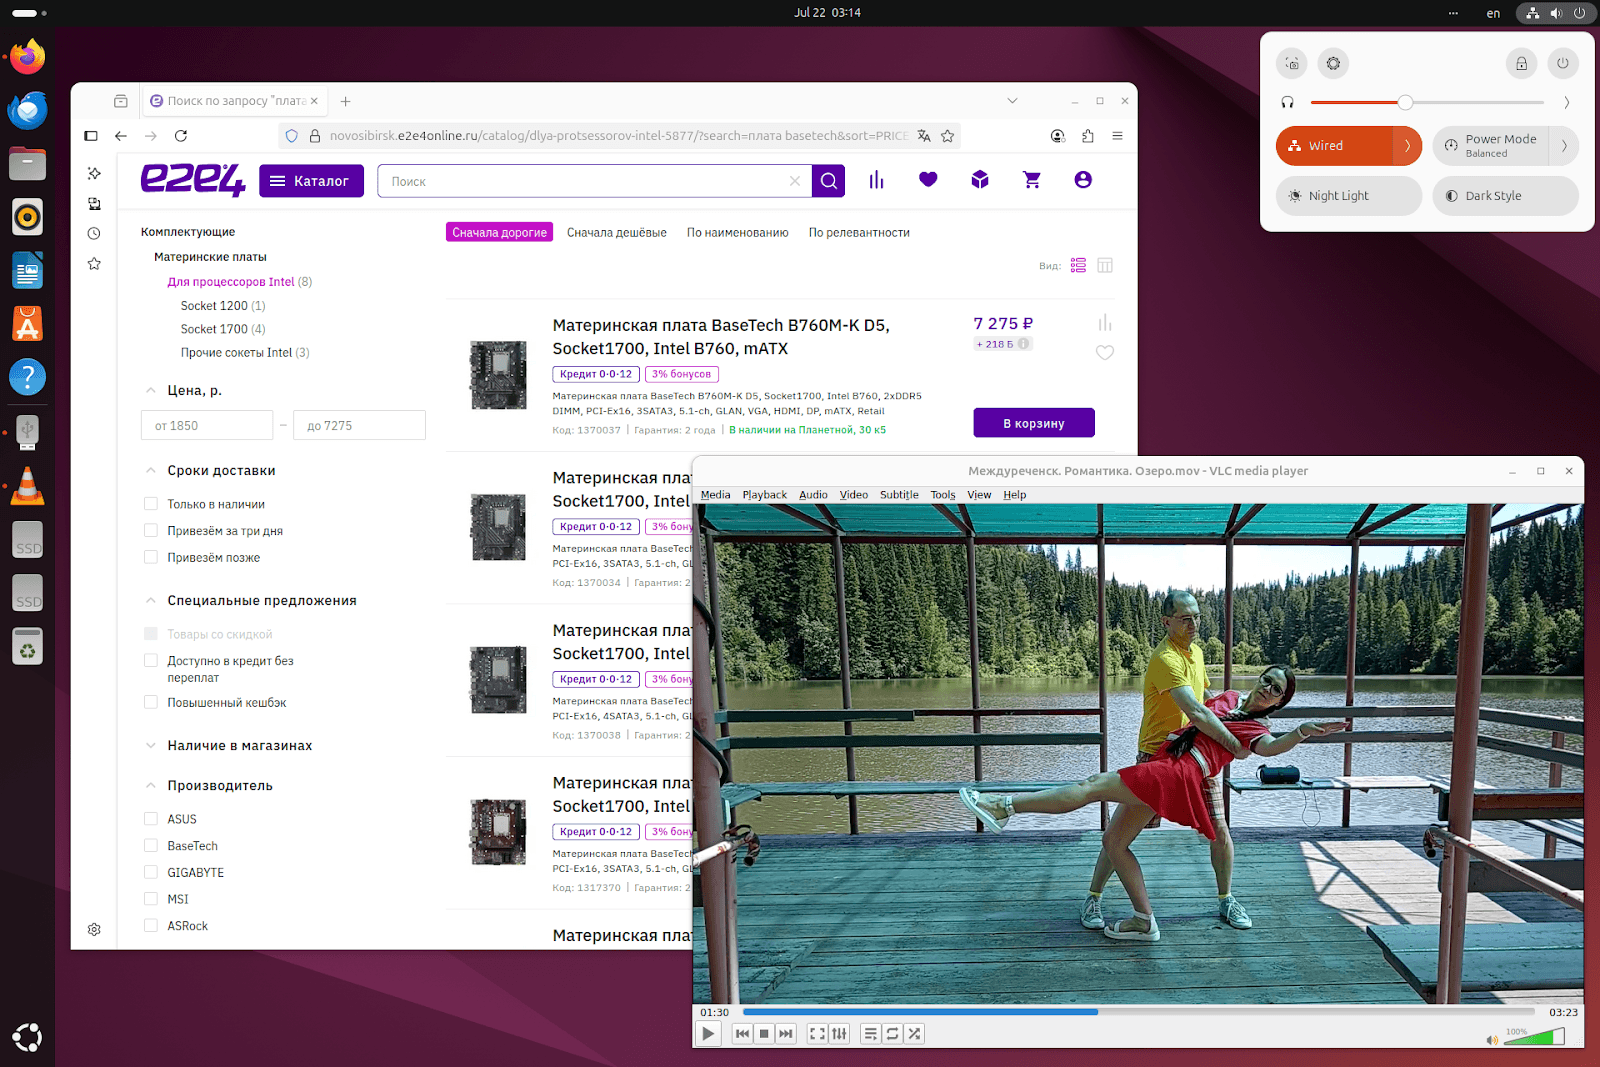Open the comparison chart icon in header
Viewport: 1600px width, 1067px height.
877,180
